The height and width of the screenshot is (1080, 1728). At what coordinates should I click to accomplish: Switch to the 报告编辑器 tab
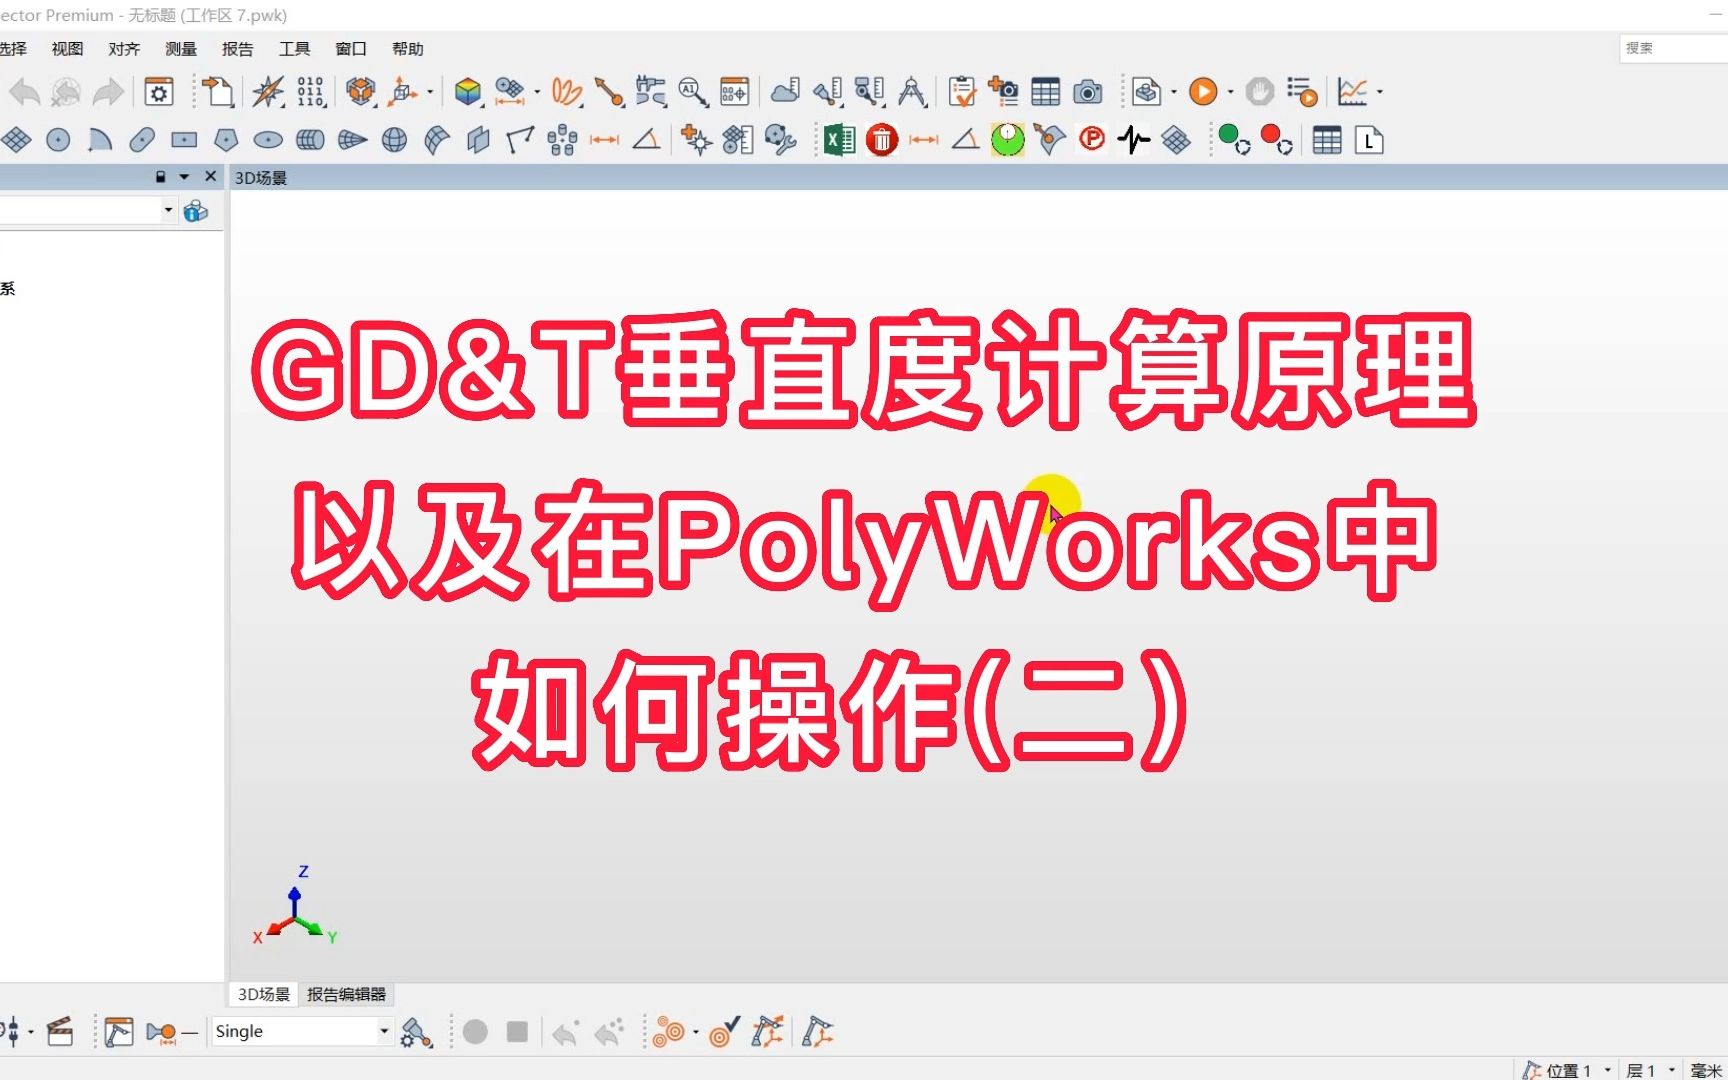pos(346,994)
